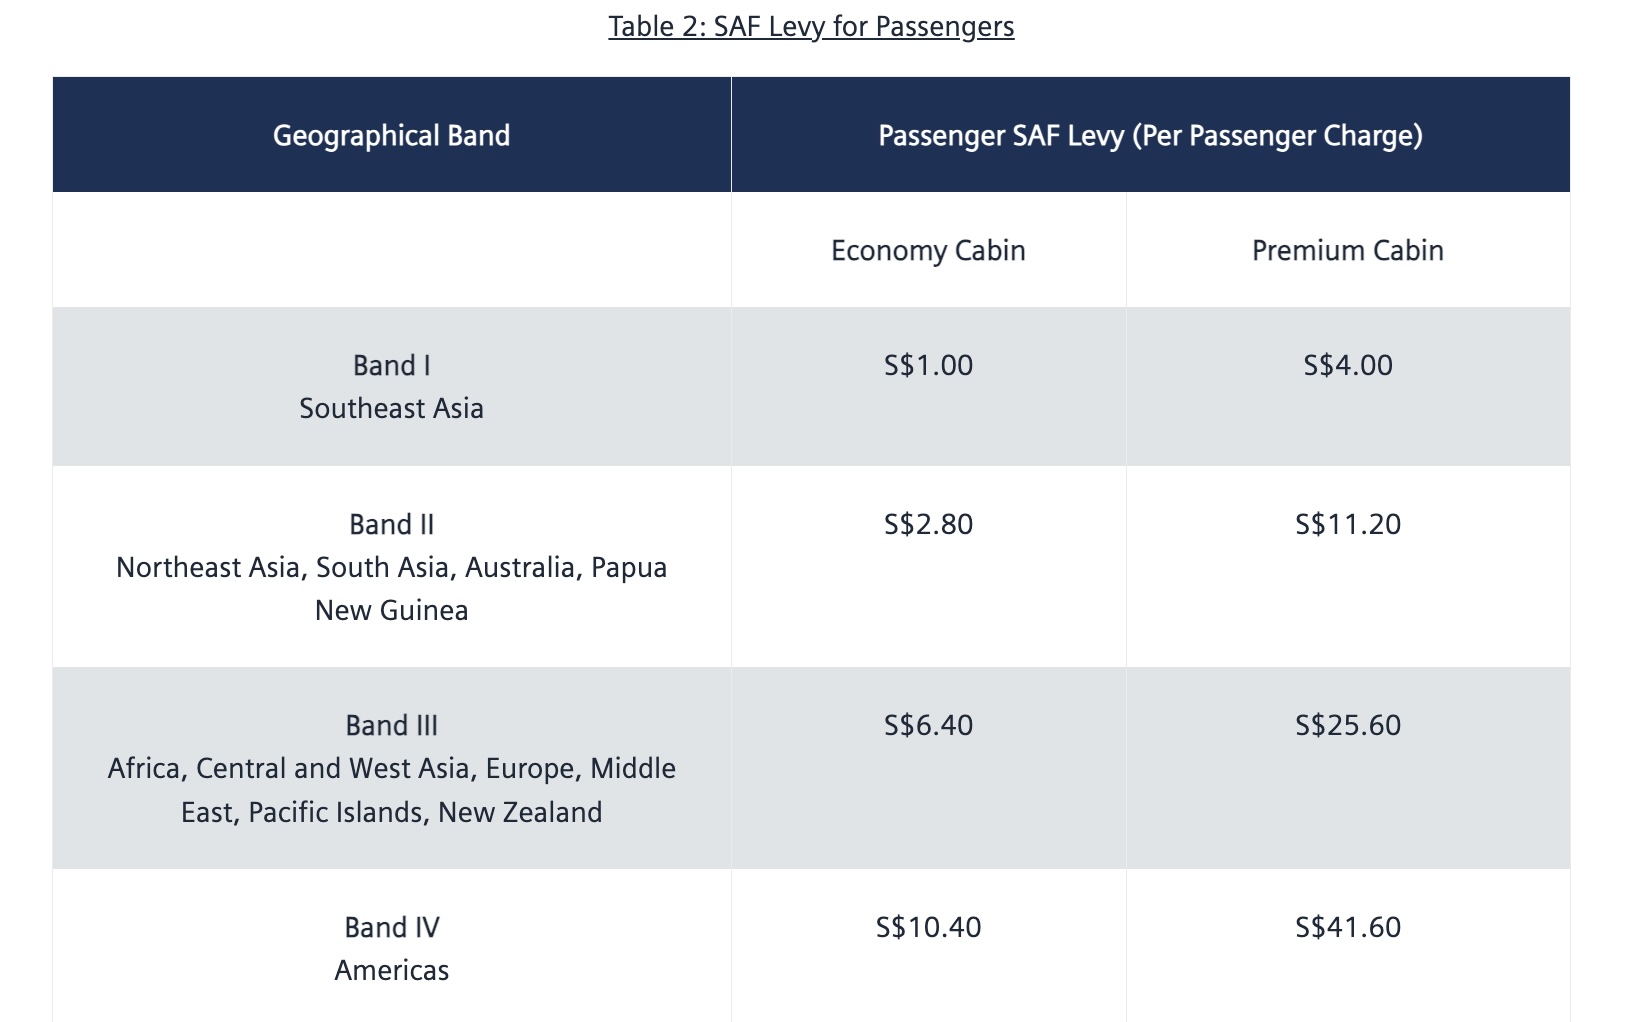1642x1022 pixels.
Task: Click the Americas region text
Action: (x=392, y=970)
